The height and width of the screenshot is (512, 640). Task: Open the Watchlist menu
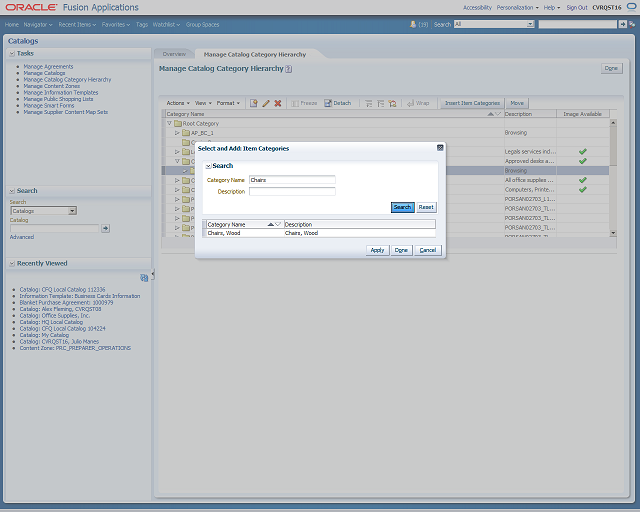166,24
